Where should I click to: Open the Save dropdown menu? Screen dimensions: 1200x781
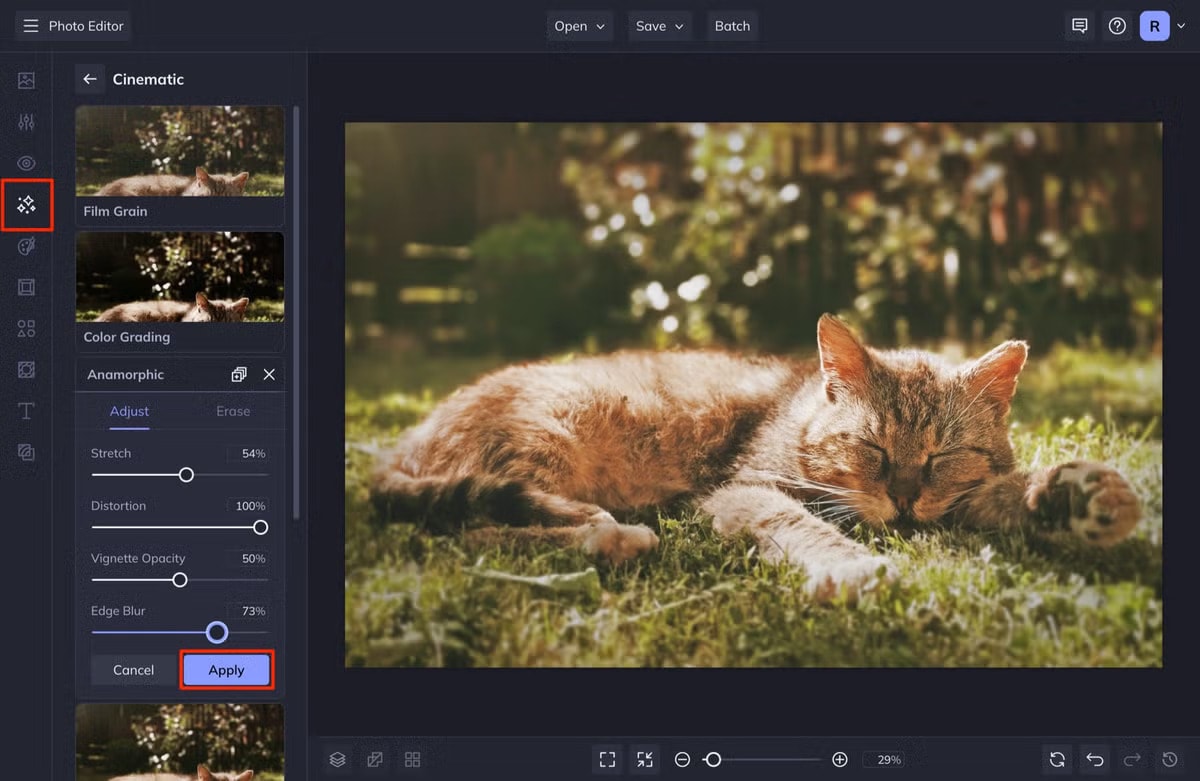click(x=660, y=26)
